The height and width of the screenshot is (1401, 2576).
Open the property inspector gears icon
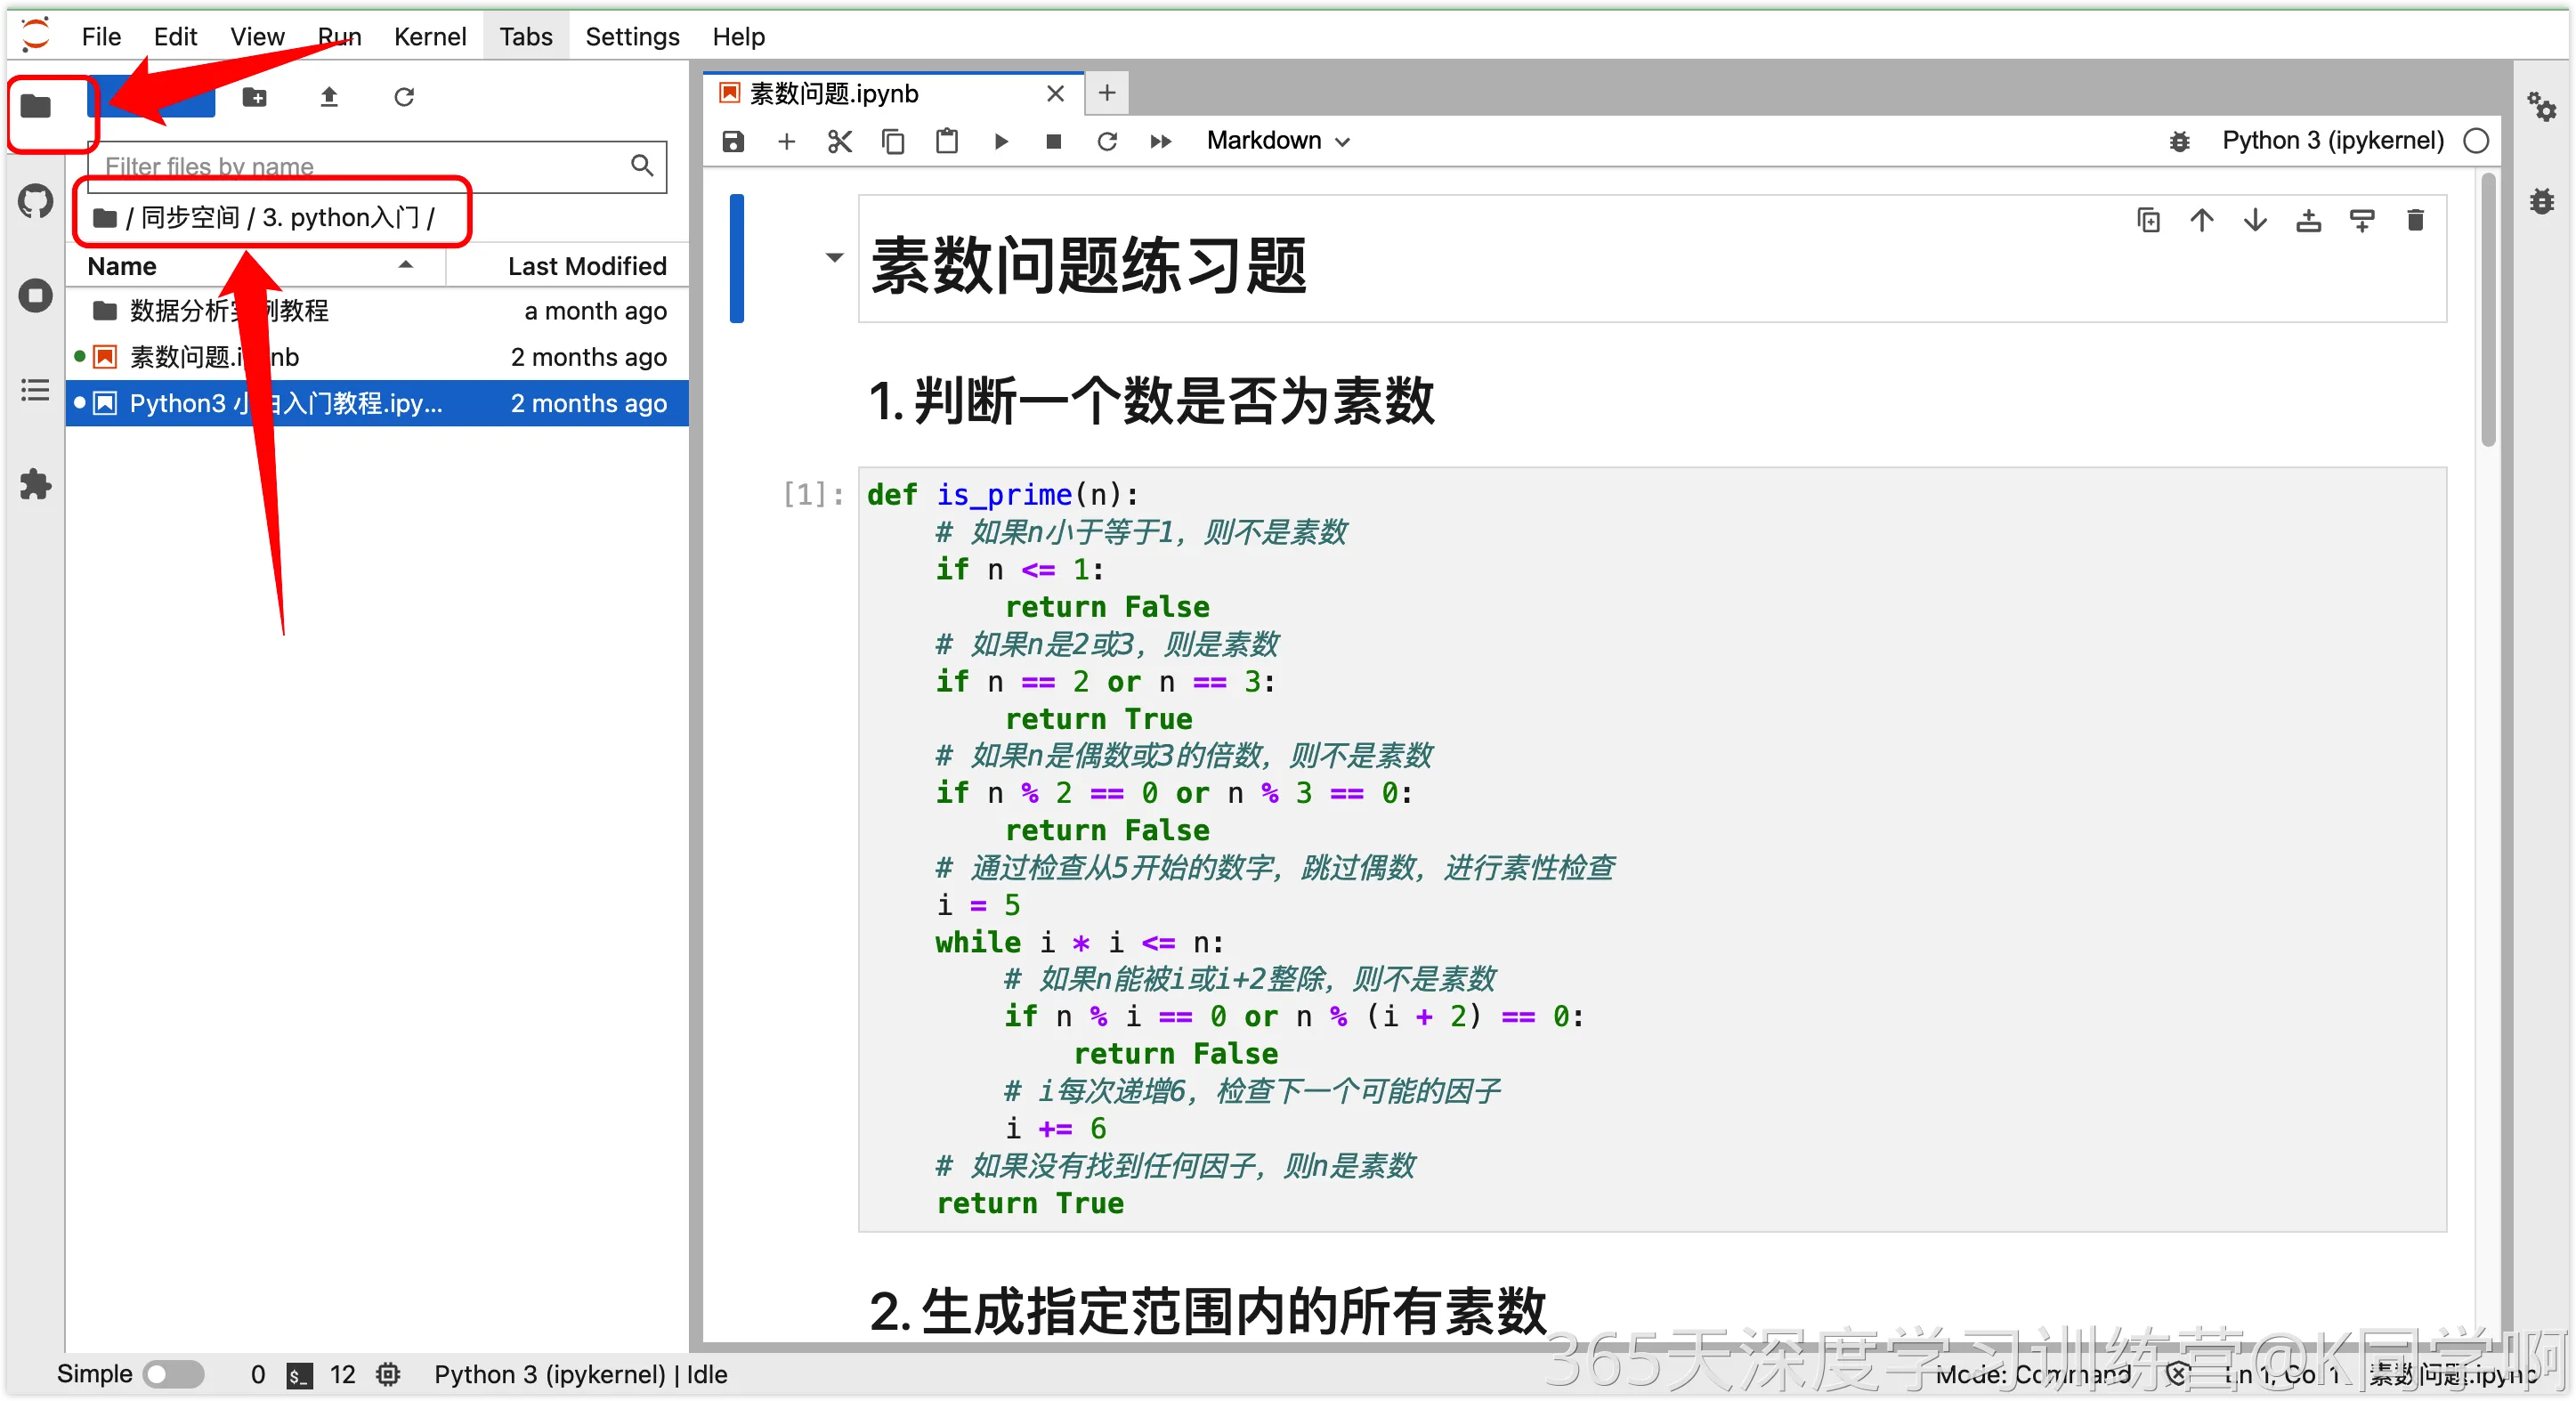pos(2541,106)
